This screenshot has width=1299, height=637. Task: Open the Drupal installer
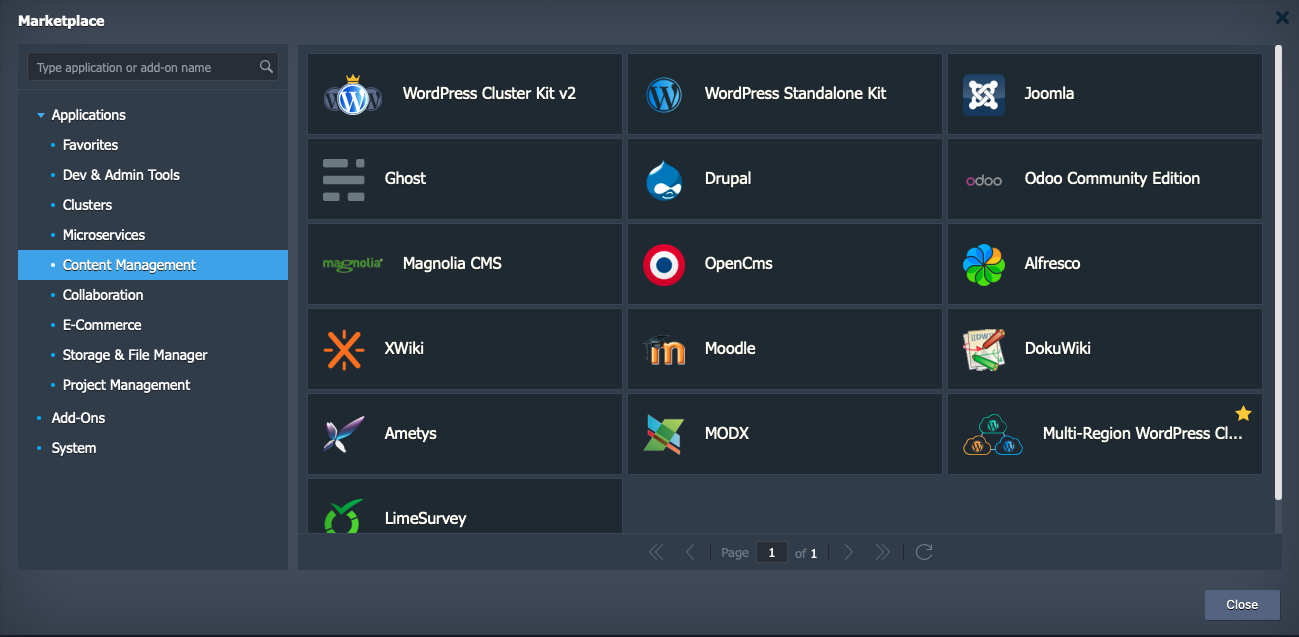pos(784,178)
